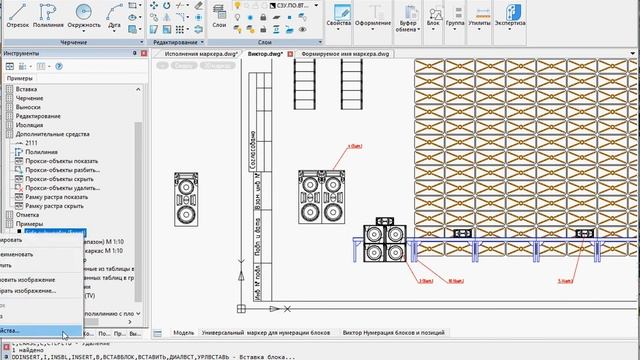Choose the Окружность circle tool

click(x=84, y=17)
